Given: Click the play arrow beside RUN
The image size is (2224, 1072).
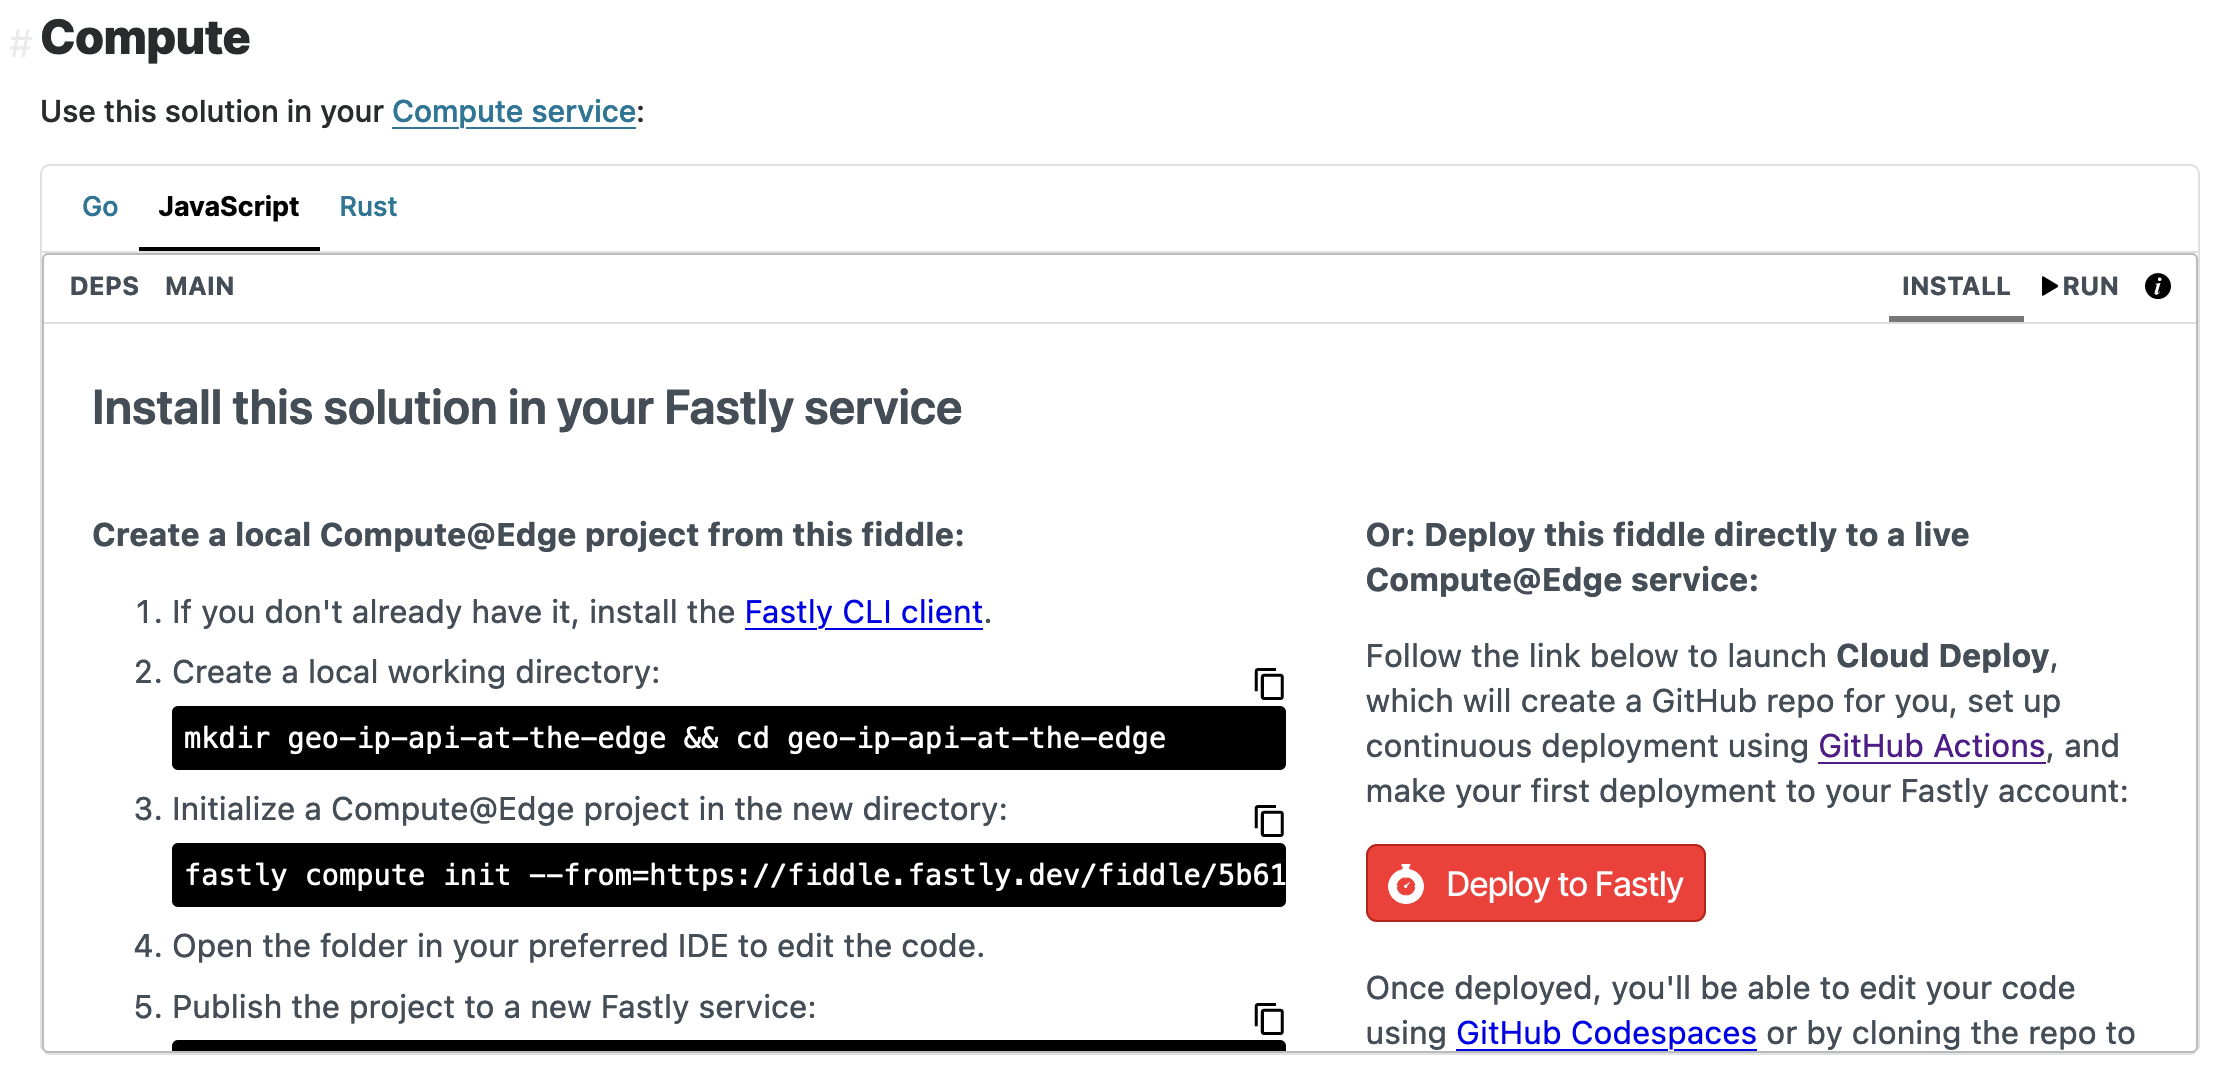Looking at the screenshot, I should pos(2048,287).
